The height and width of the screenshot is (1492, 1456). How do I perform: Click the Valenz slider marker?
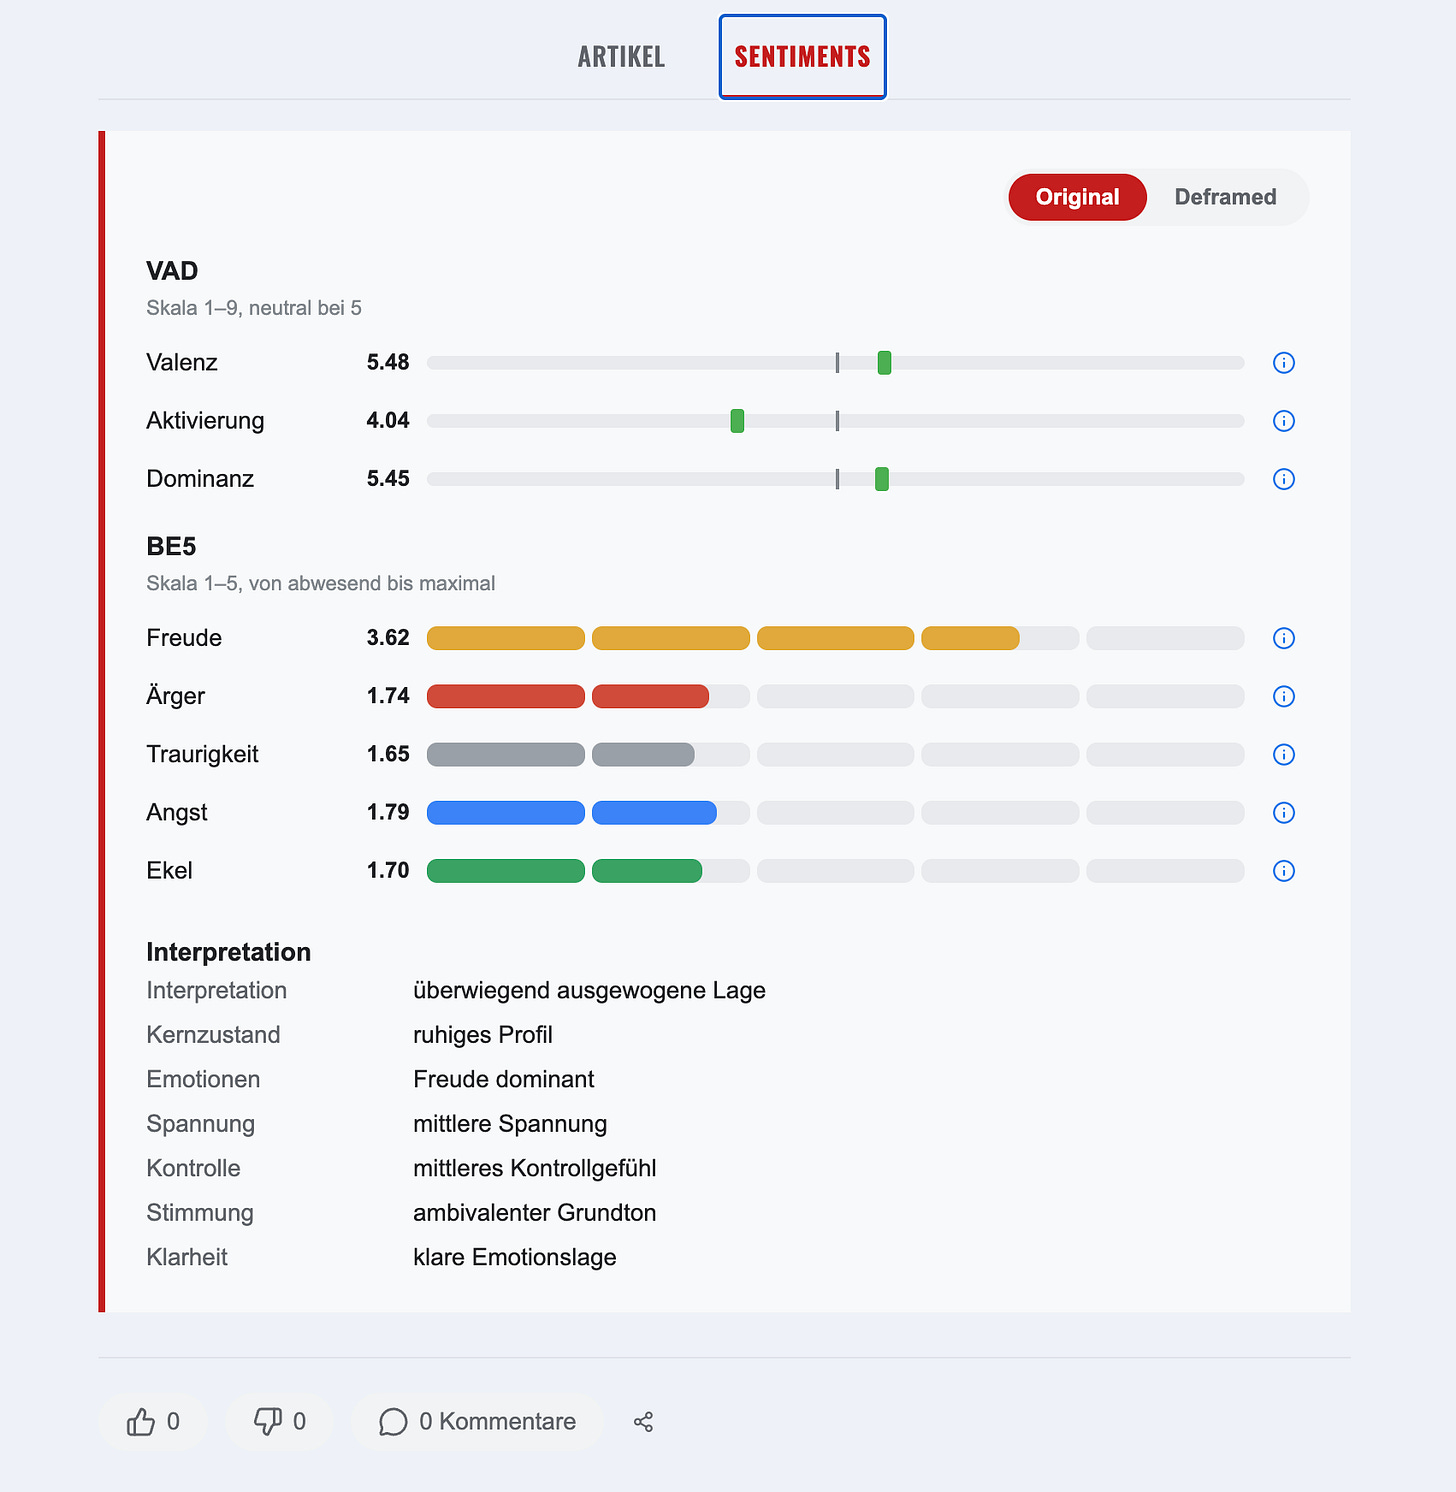click(x=884, y=363)
